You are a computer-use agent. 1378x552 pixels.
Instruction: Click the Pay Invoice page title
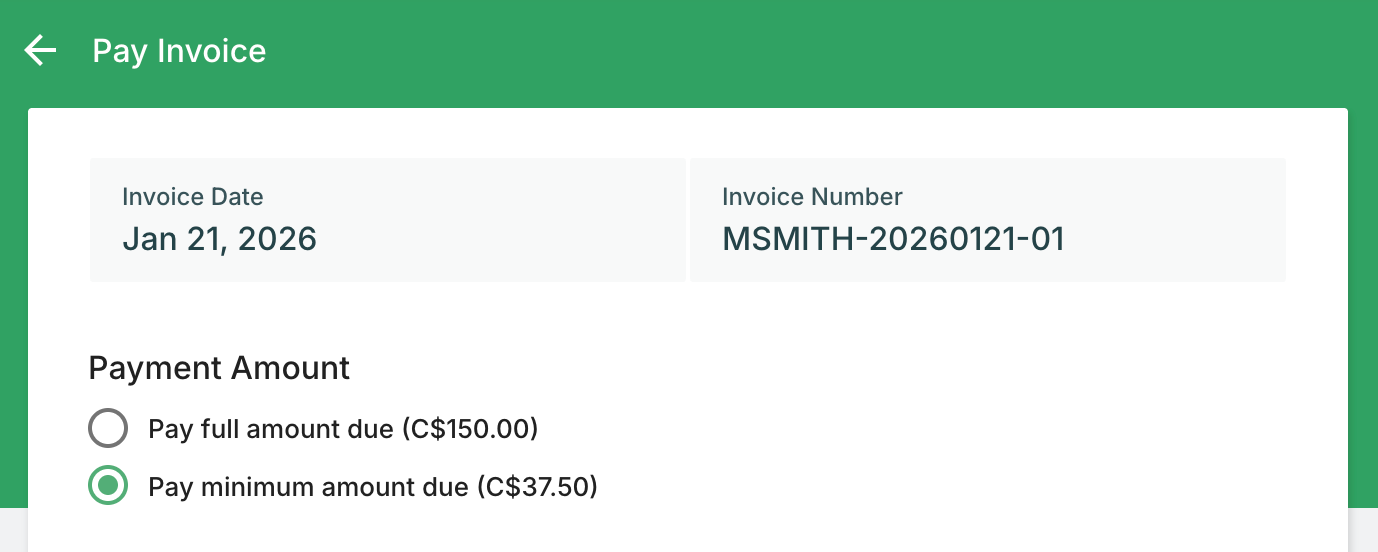(179, 51)
